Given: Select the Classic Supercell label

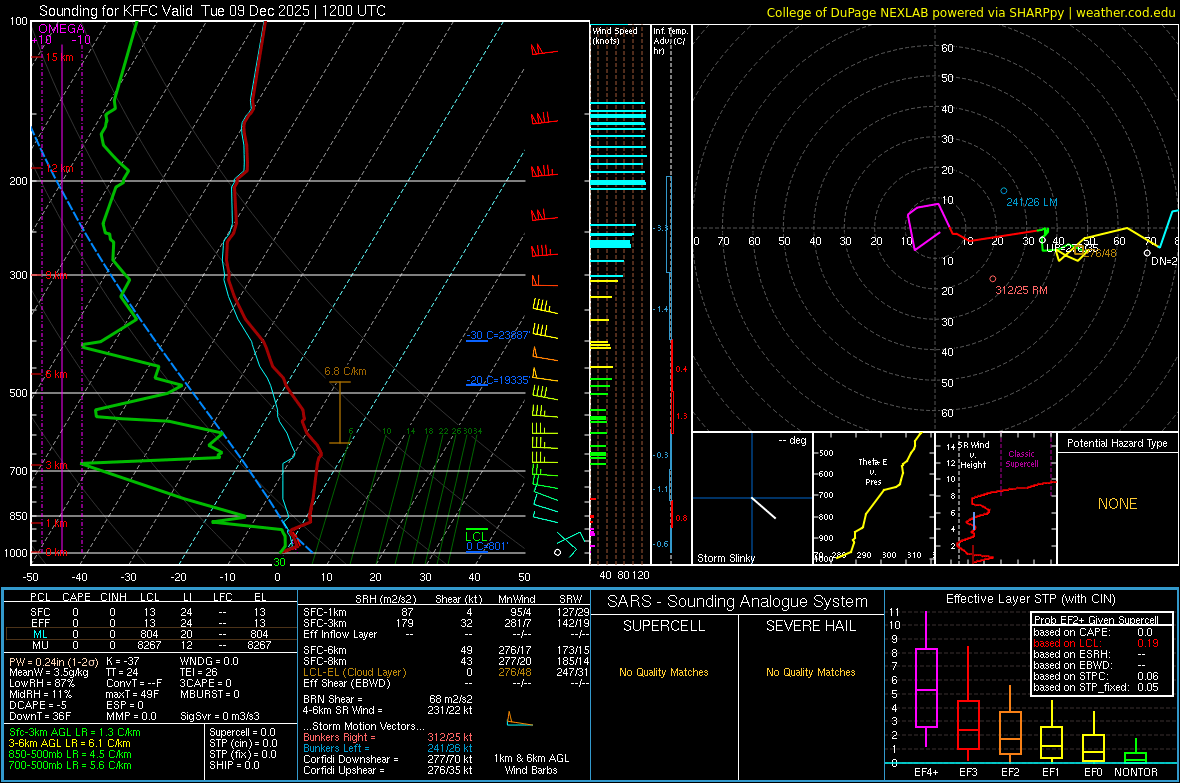Looking at the screenshot, I should [x=1021, y=459].
